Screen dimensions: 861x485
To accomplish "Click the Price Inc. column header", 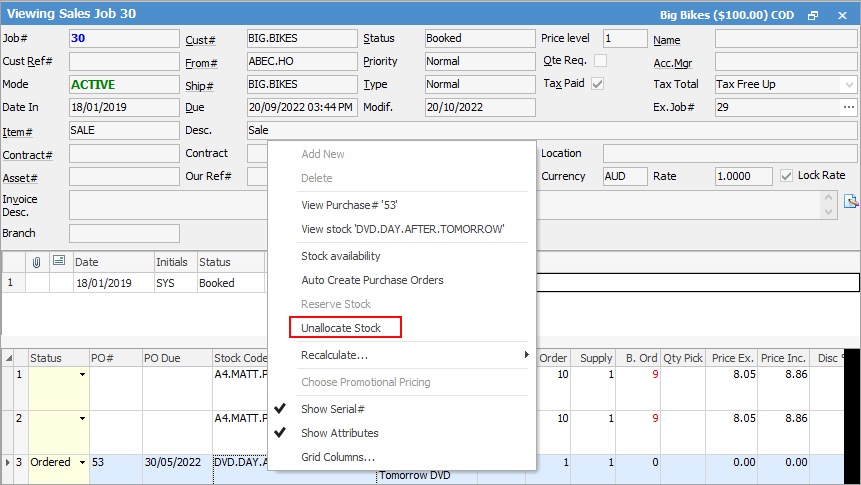I will point(783,358).
